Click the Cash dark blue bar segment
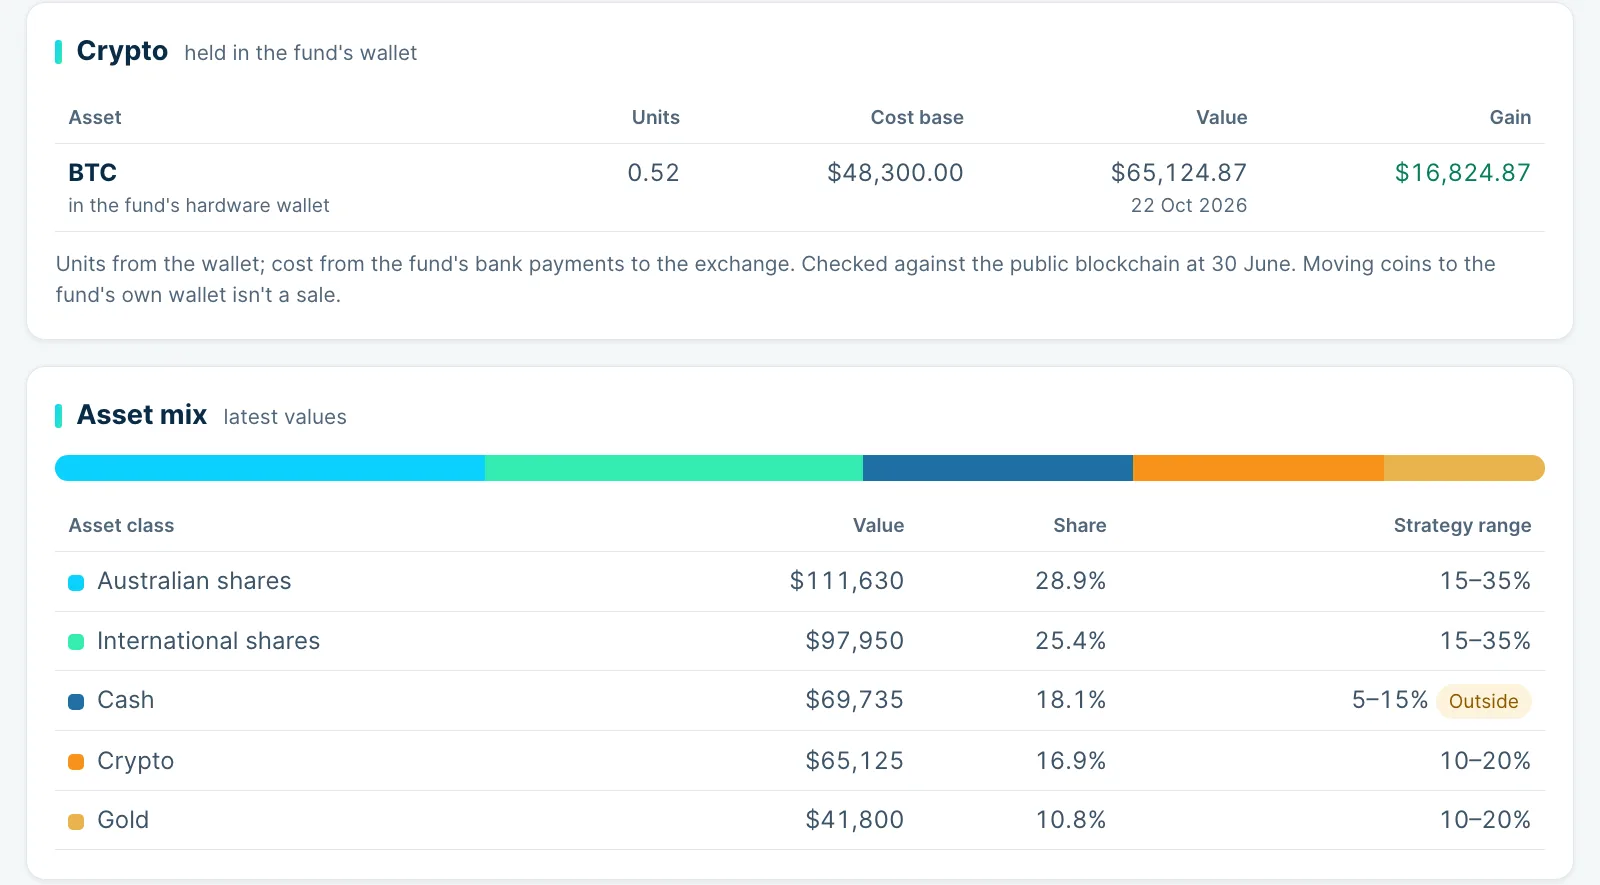Image resolution: width=1600 pixels, height=885 pixels. click(x=998, y=468)
